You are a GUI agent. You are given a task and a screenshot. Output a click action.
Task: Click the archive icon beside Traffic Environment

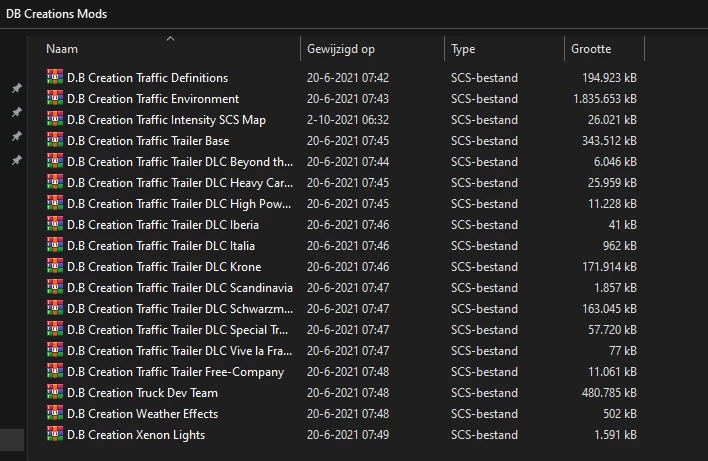coord(54,98)
